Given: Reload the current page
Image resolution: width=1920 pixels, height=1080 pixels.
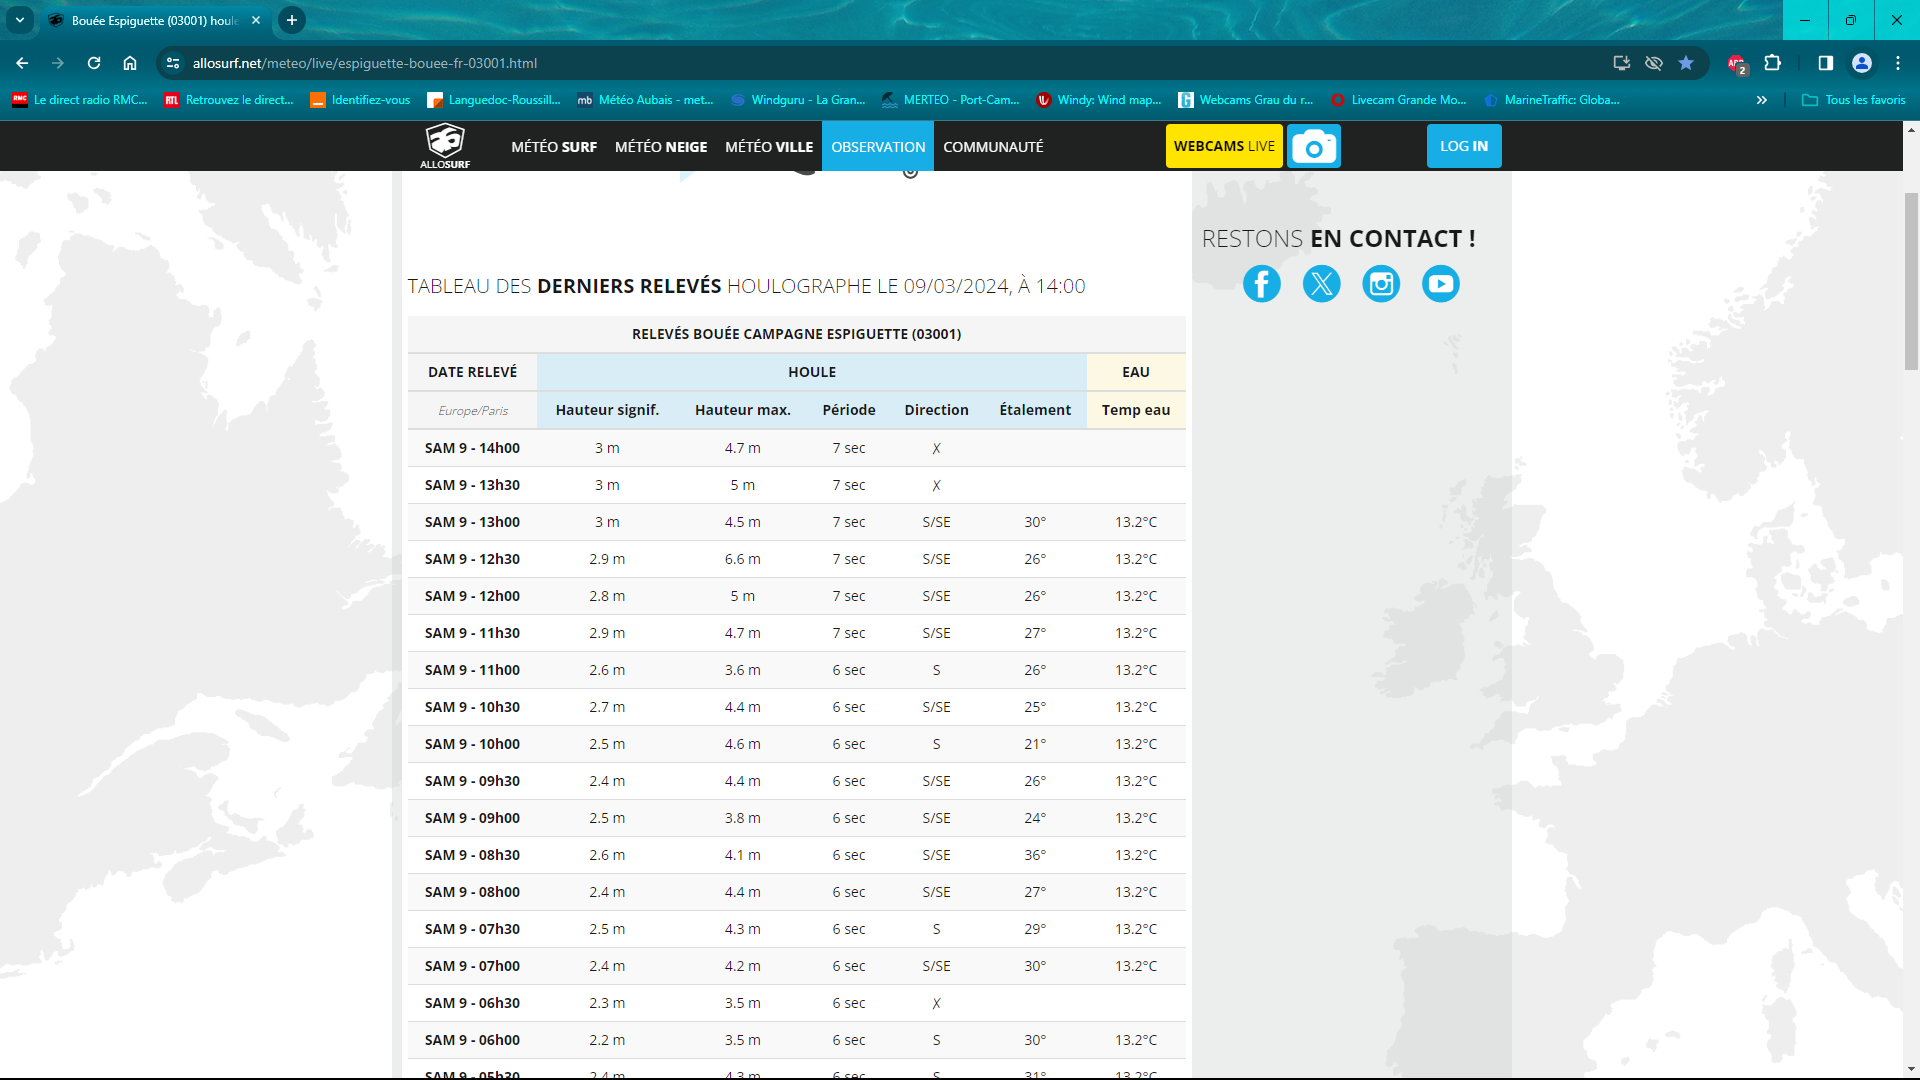Looking at the screenshot, I should [x=94, y=63].
